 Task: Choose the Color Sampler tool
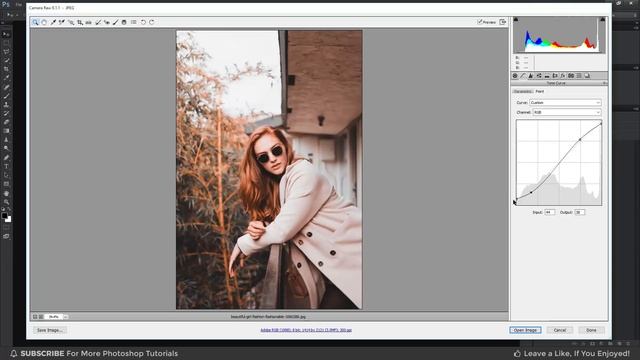62,22
